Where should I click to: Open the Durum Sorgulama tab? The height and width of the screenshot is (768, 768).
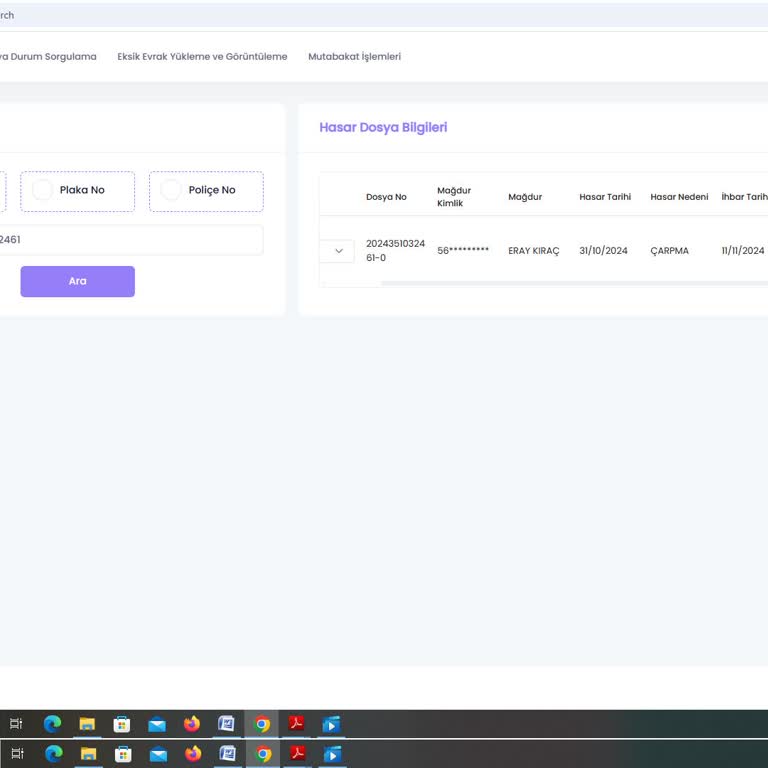[48, 57]
